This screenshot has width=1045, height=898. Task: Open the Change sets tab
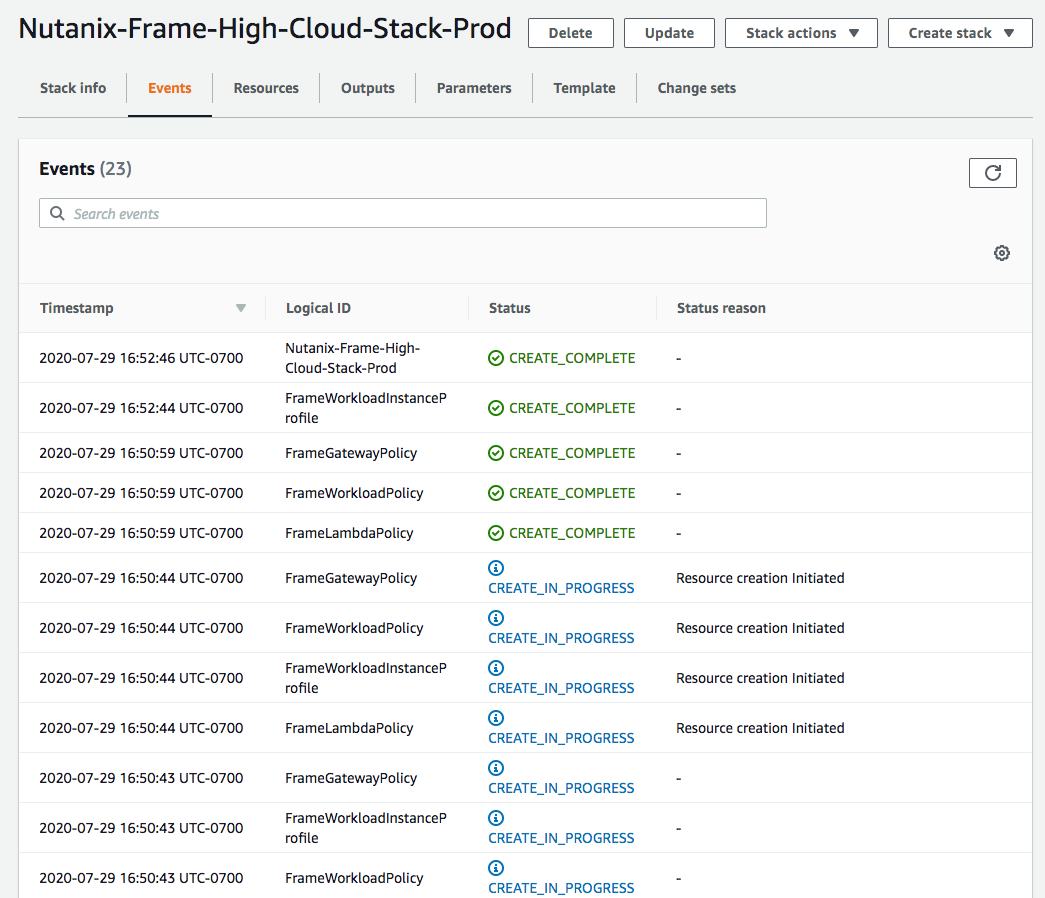696,88
